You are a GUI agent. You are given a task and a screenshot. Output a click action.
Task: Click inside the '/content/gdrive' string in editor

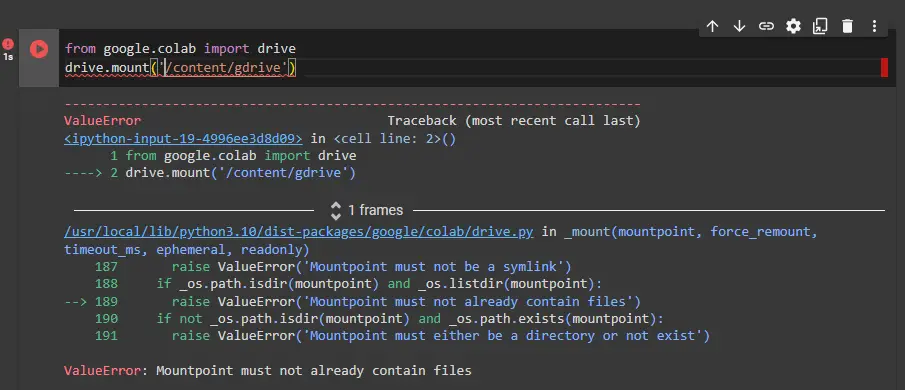coord(226,69)
